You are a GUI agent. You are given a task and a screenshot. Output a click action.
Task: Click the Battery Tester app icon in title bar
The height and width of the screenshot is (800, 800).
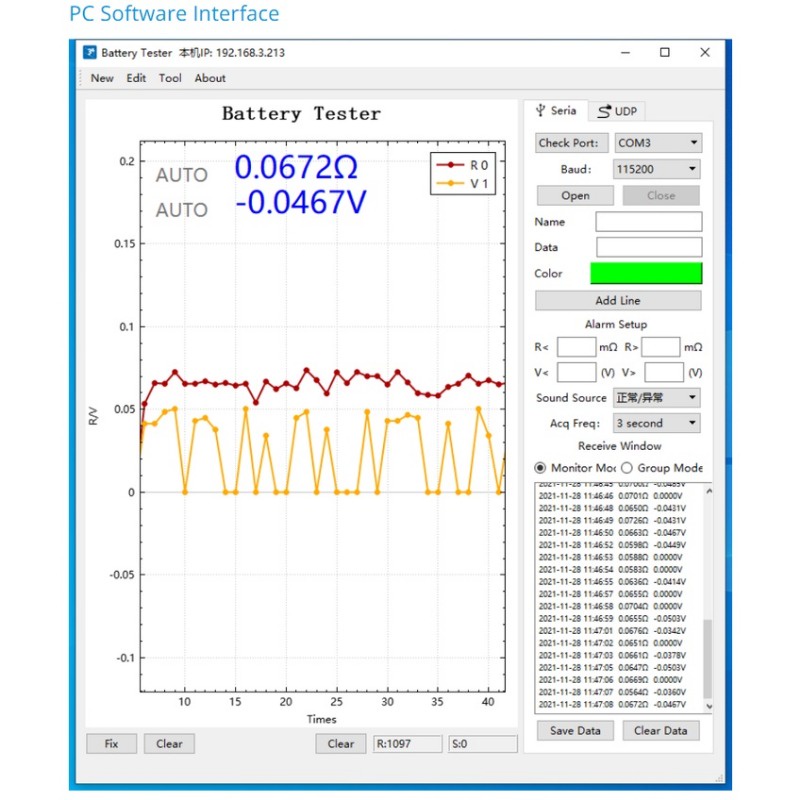90,52
